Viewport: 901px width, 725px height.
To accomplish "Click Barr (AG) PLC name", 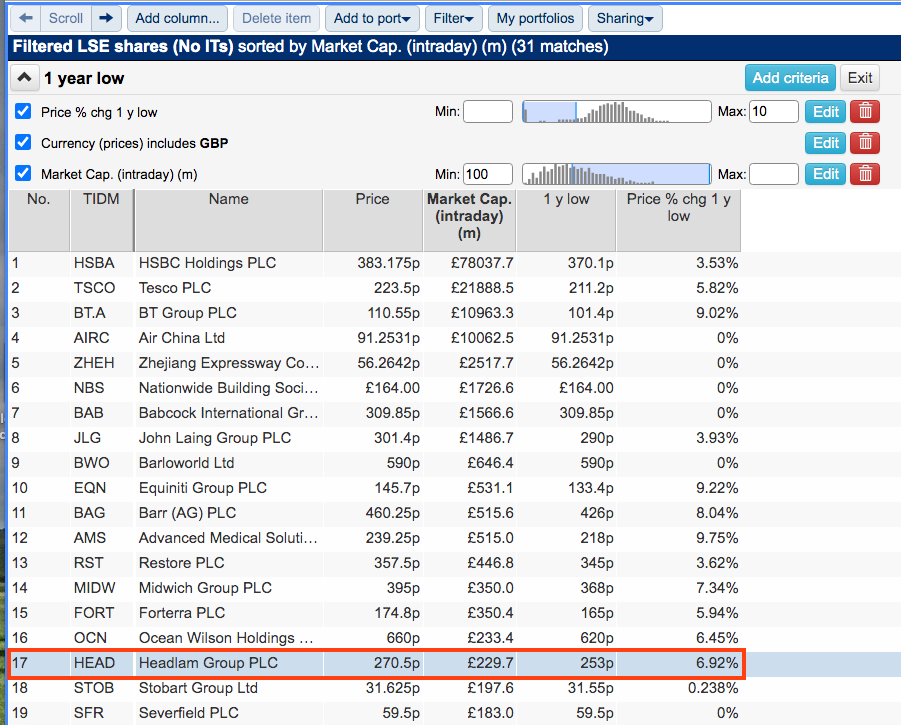I will coord(187,513).
